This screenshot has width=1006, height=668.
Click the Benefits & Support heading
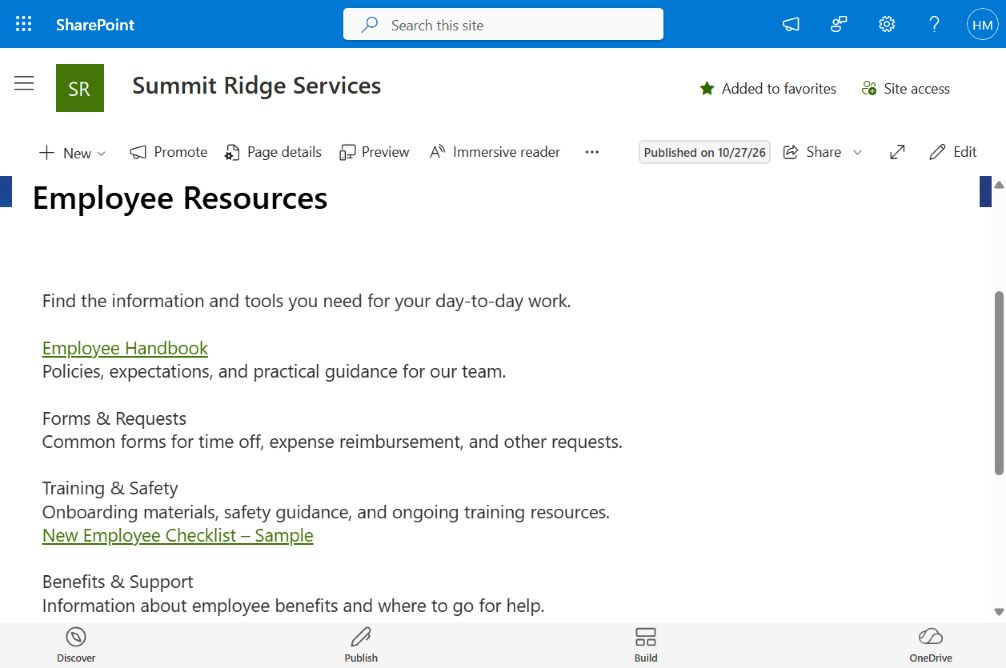click(117, 582)
